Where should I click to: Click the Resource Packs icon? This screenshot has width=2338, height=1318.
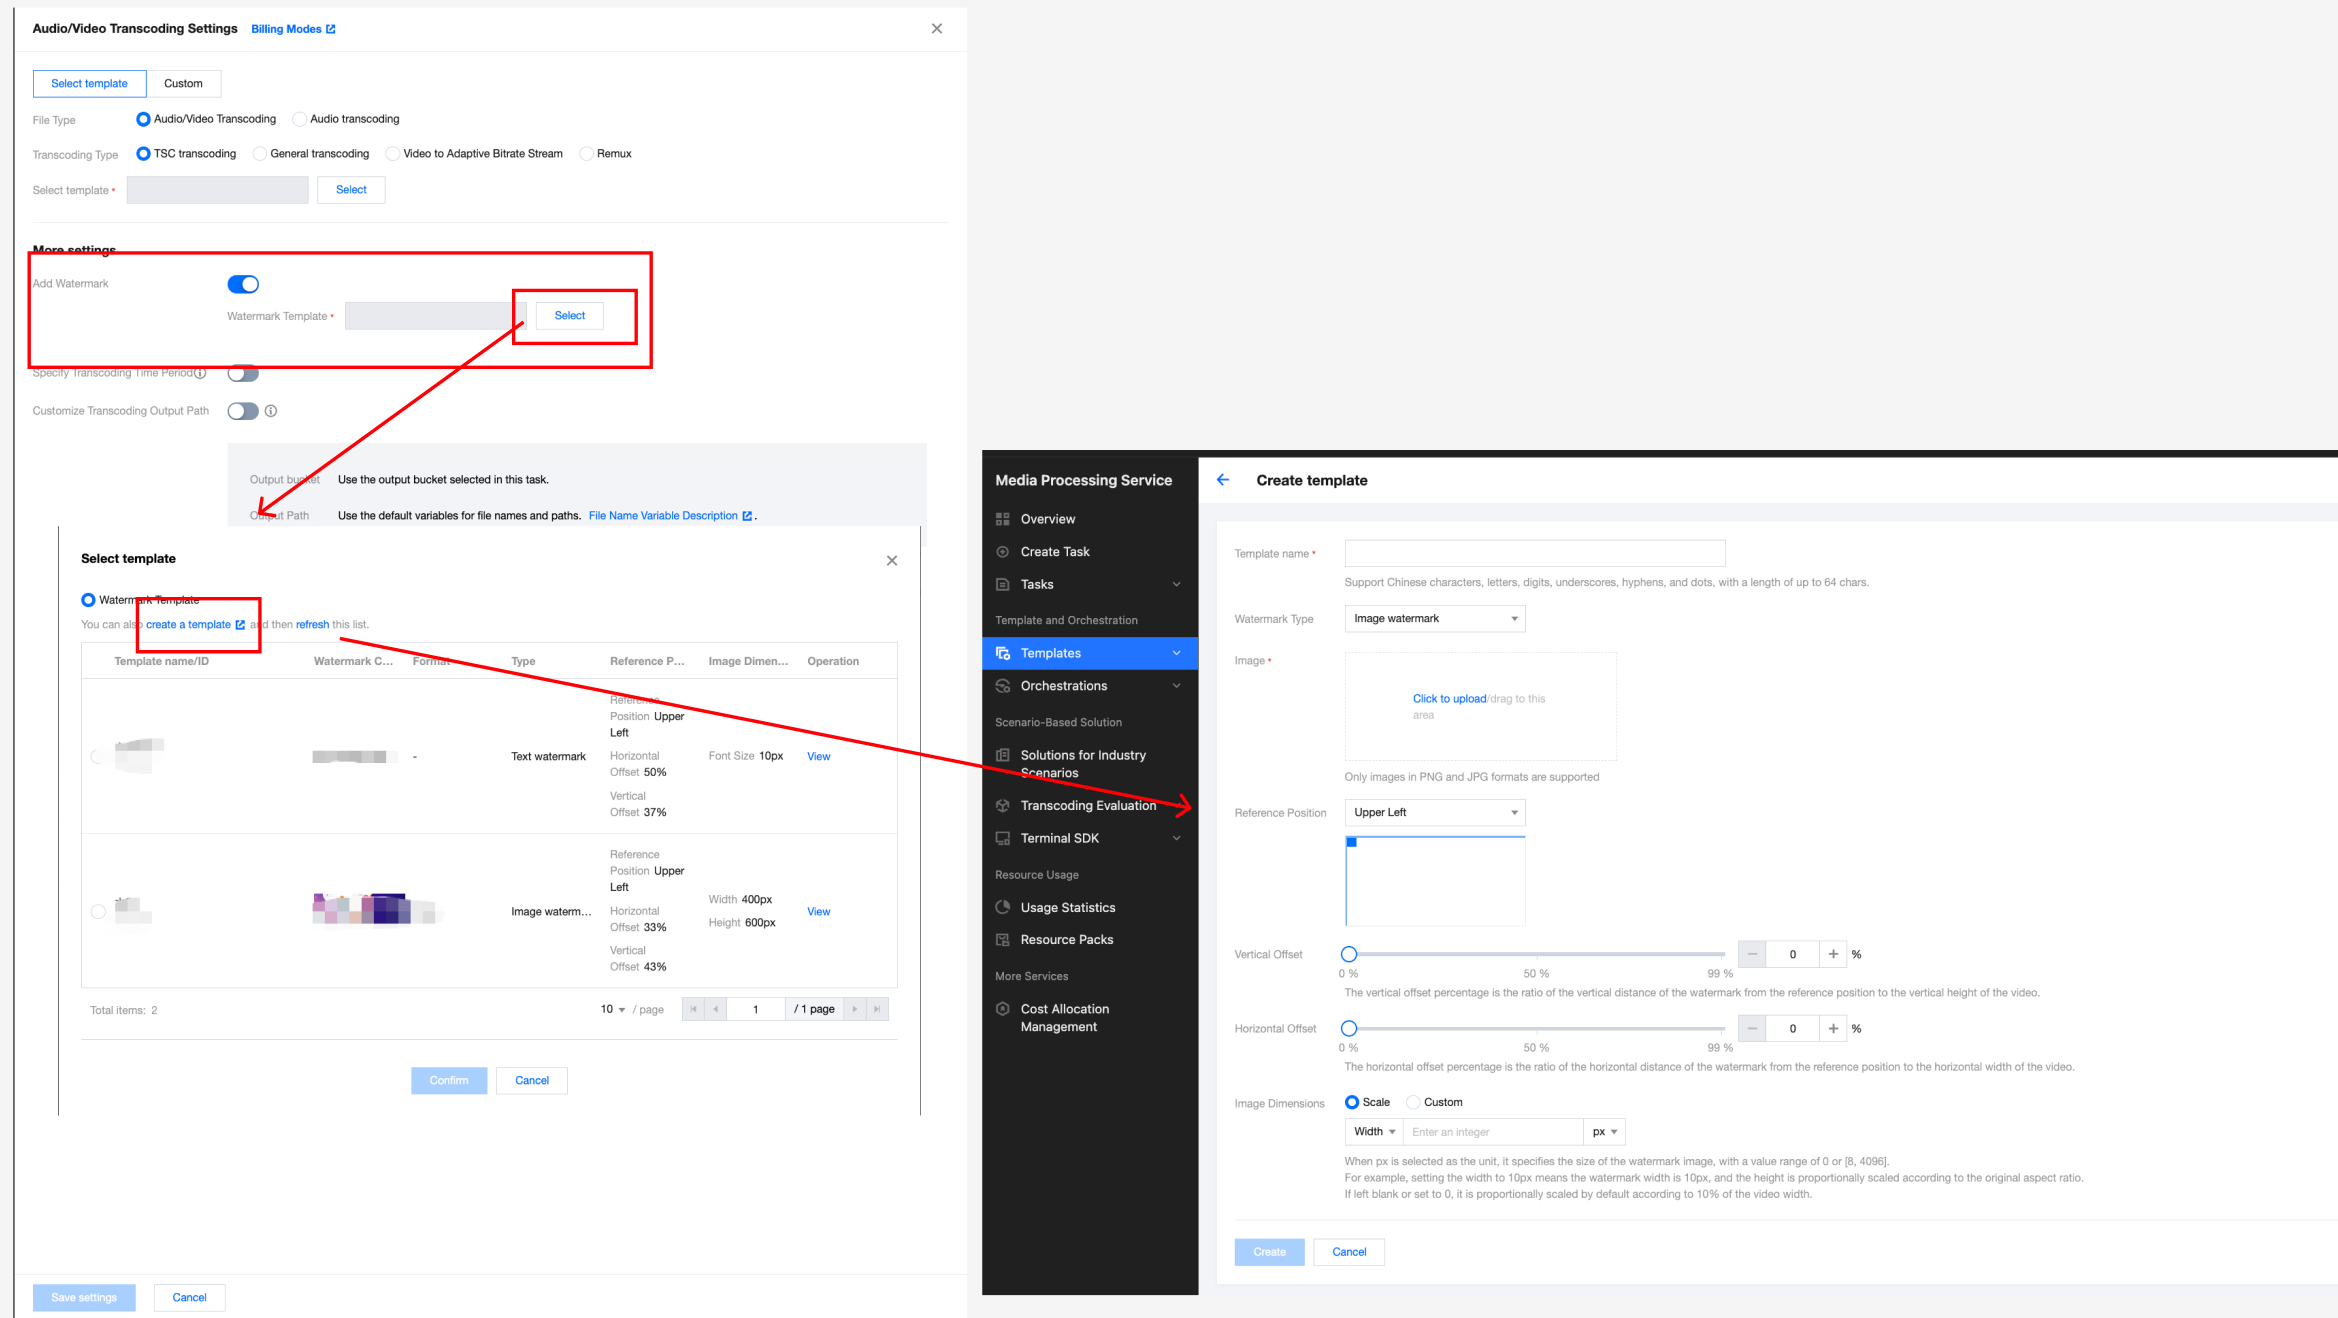tap(1002, 940)
